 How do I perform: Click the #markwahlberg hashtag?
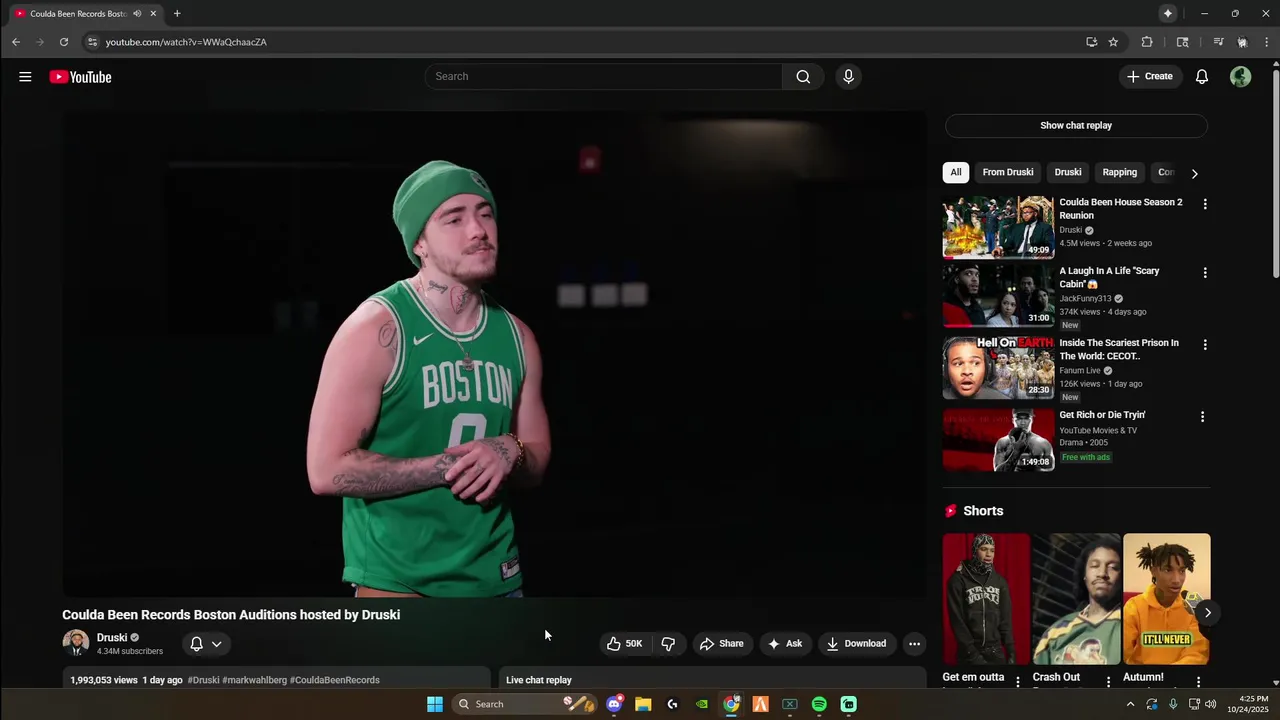[x=254, y=680]
